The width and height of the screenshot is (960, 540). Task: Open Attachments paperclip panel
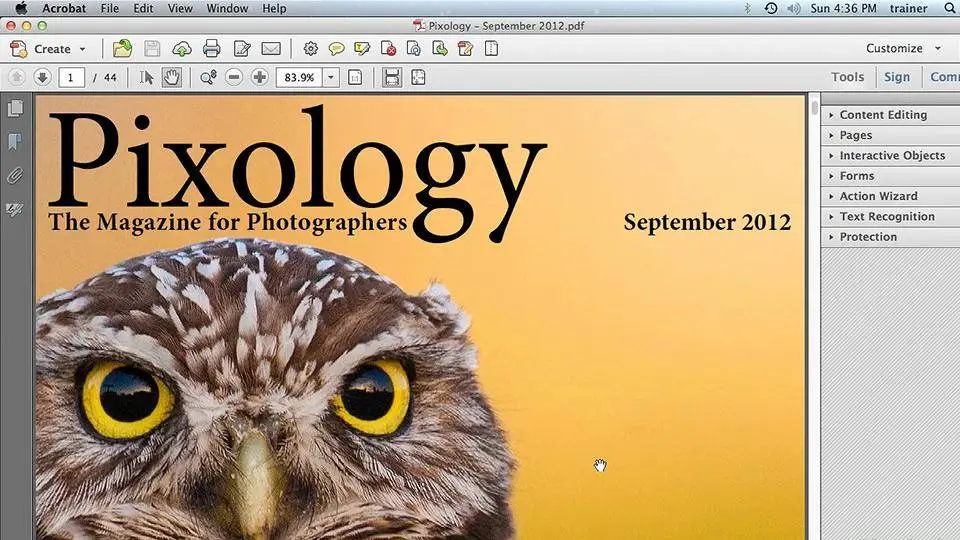point(15,176)
